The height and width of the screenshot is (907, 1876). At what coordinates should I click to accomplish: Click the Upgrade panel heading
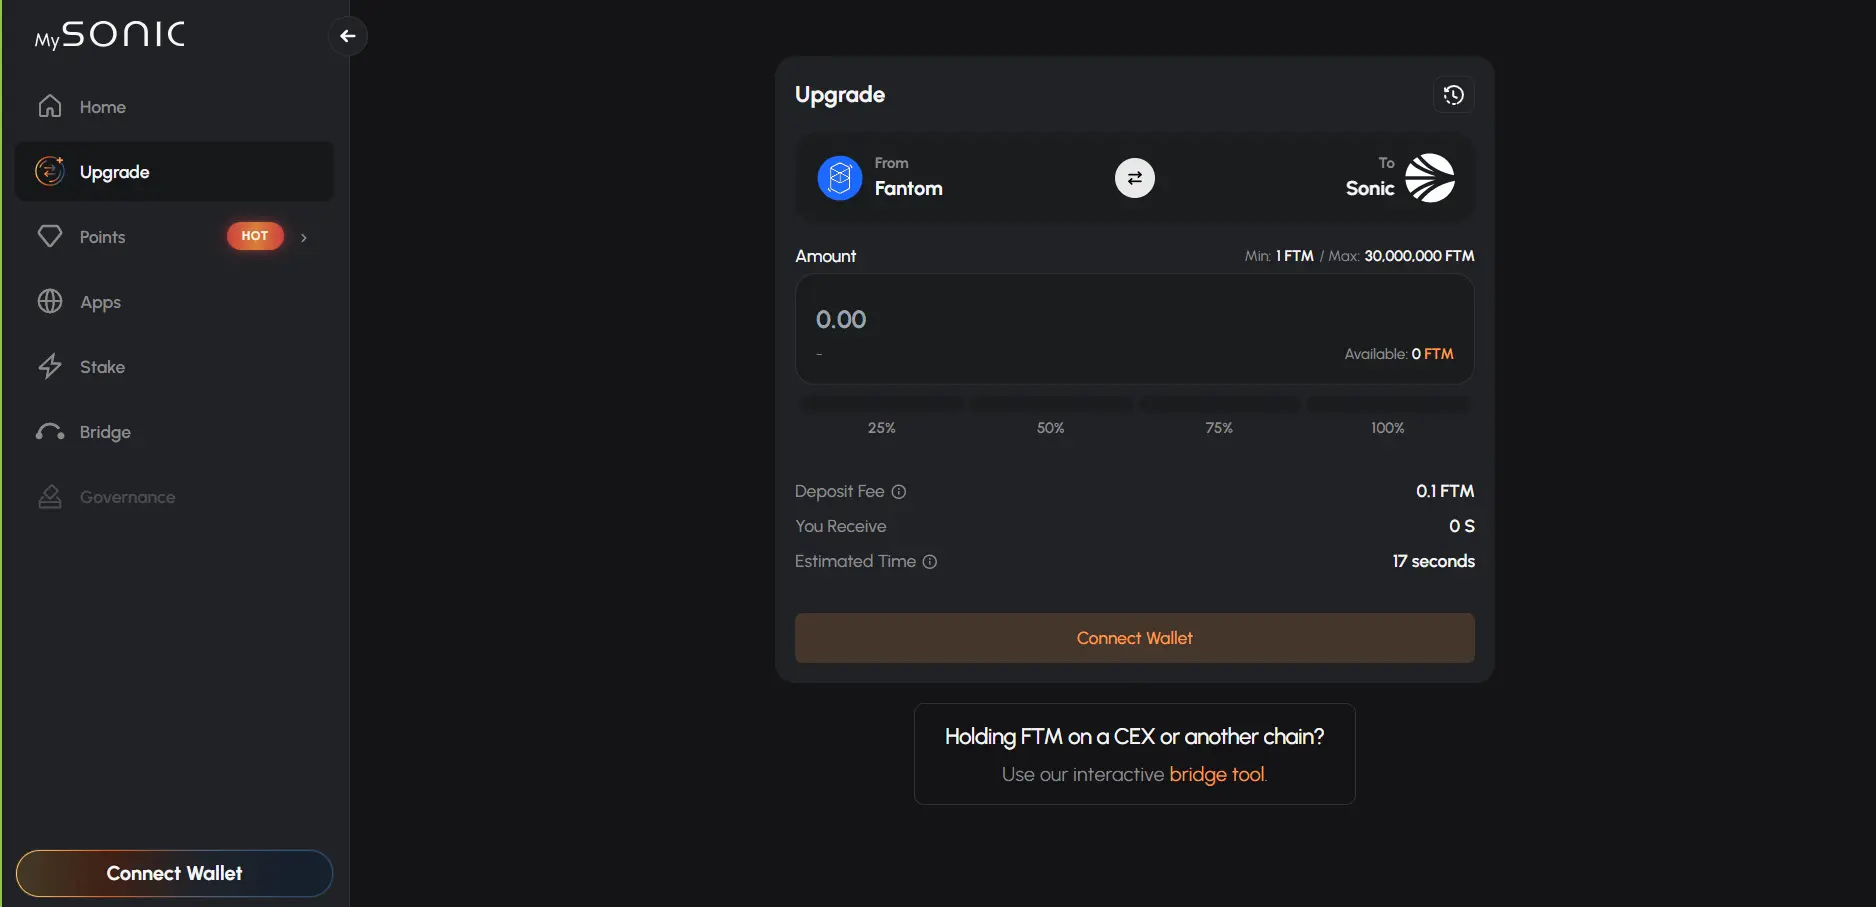[840, 95]
